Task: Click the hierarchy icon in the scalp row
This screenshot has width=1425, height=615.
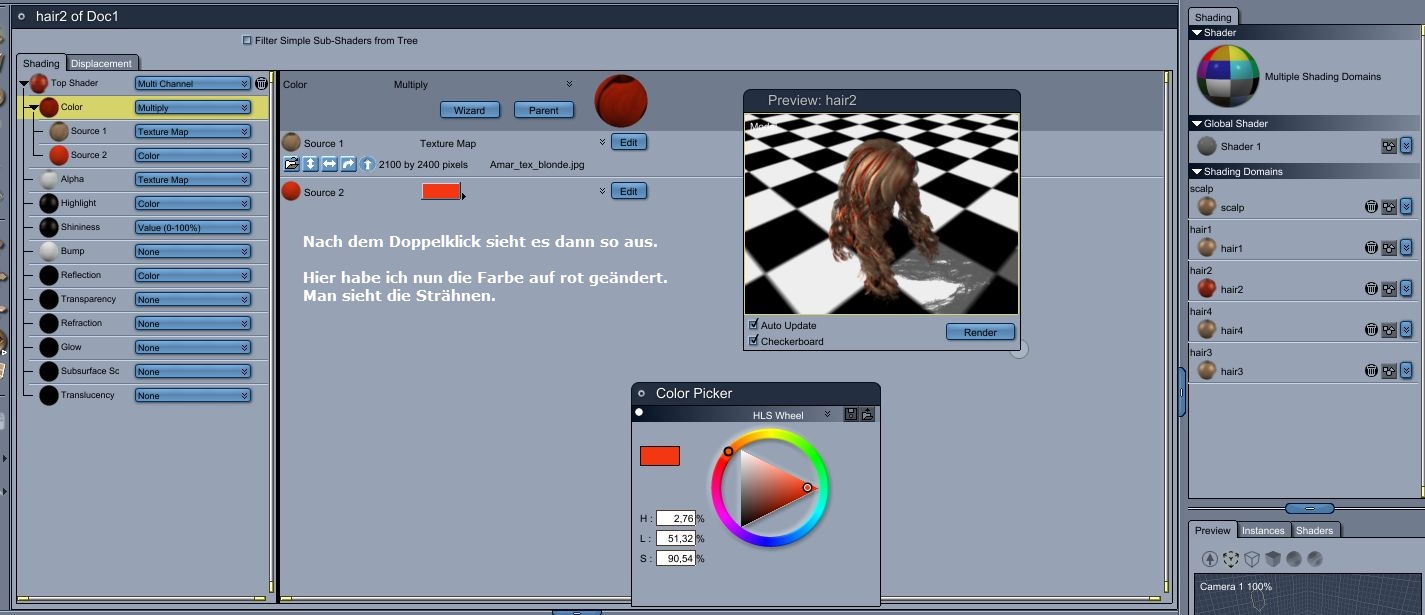Action: tap(1389, 207)
